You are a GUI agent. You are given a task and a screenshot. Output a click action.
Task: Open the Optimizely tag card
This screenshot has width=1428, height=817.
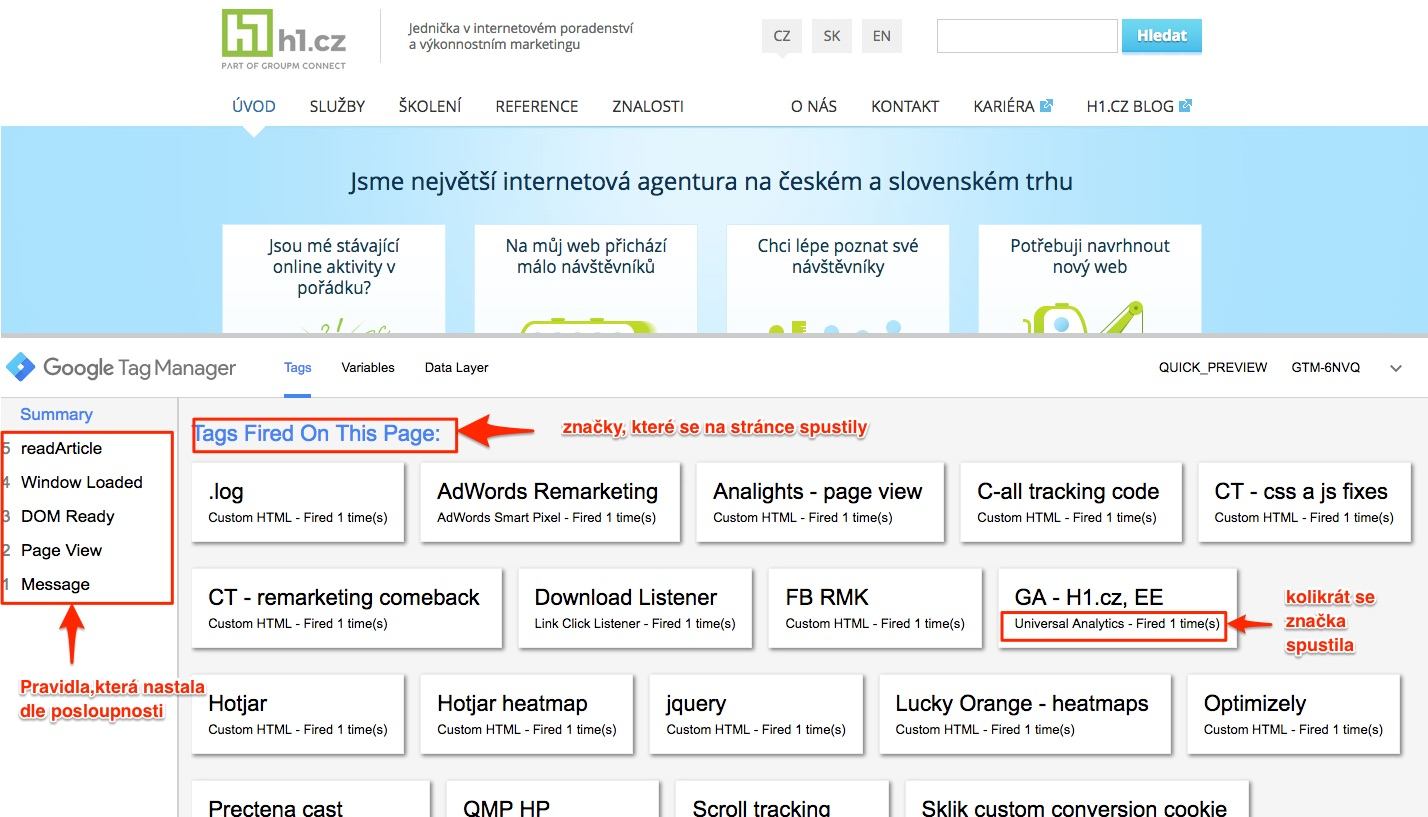click(x=1294, y=714)
